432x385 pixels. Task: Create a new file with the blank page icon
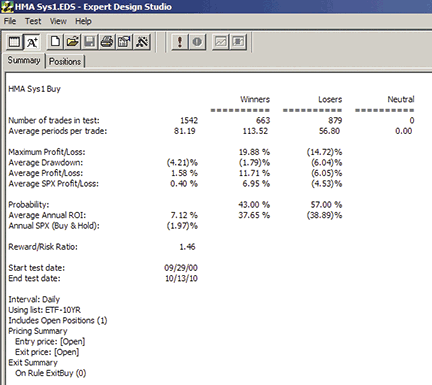pyautogui.click(x=56, y=42)
